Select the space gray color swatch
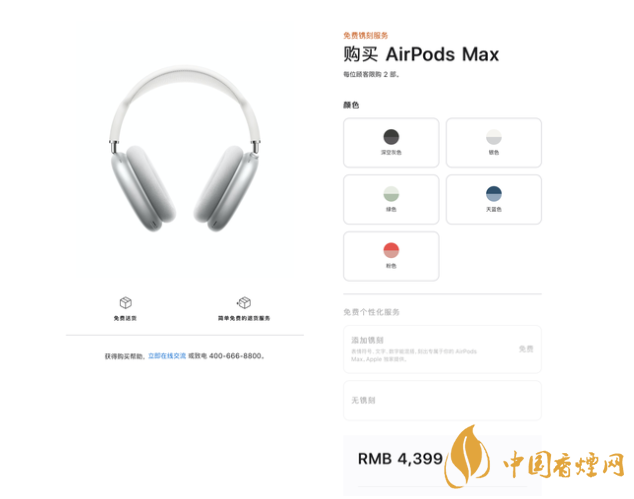 [x=391, y=137]
